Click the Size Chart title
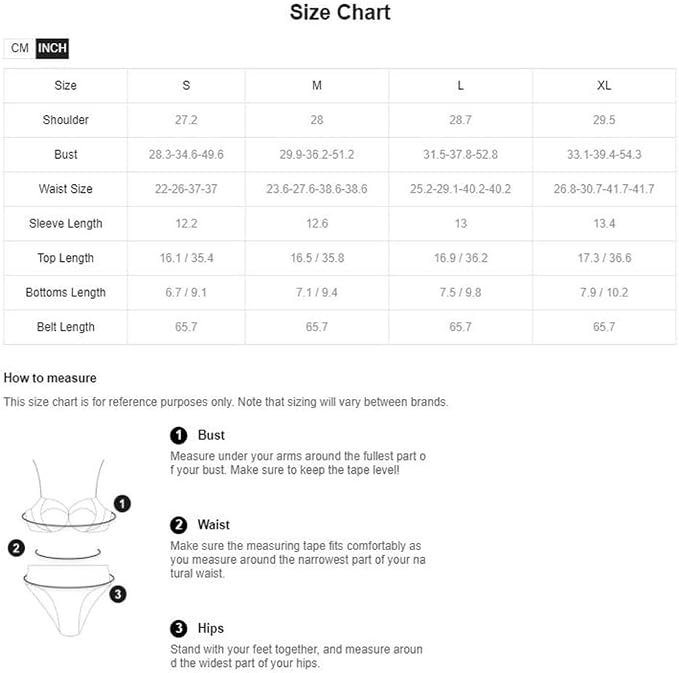 [340, 12]
